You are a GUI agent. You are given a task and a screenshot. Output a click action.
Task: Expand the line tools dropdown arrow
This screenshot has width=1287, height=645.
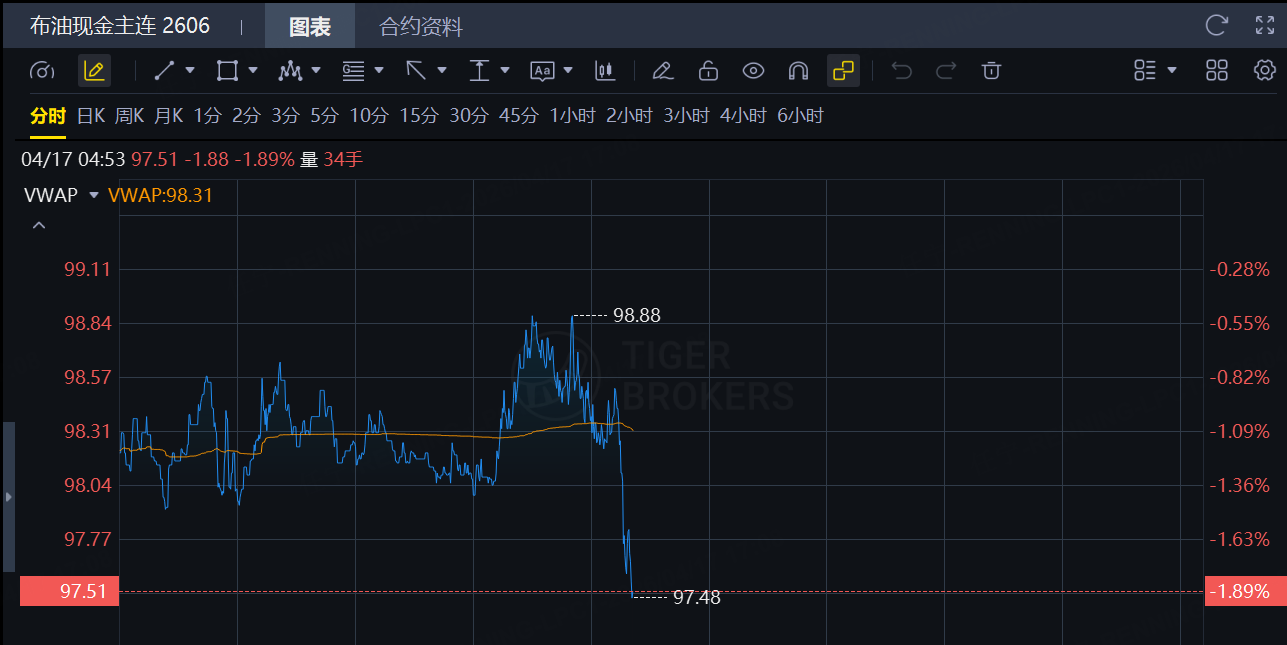tap(190, 71)
